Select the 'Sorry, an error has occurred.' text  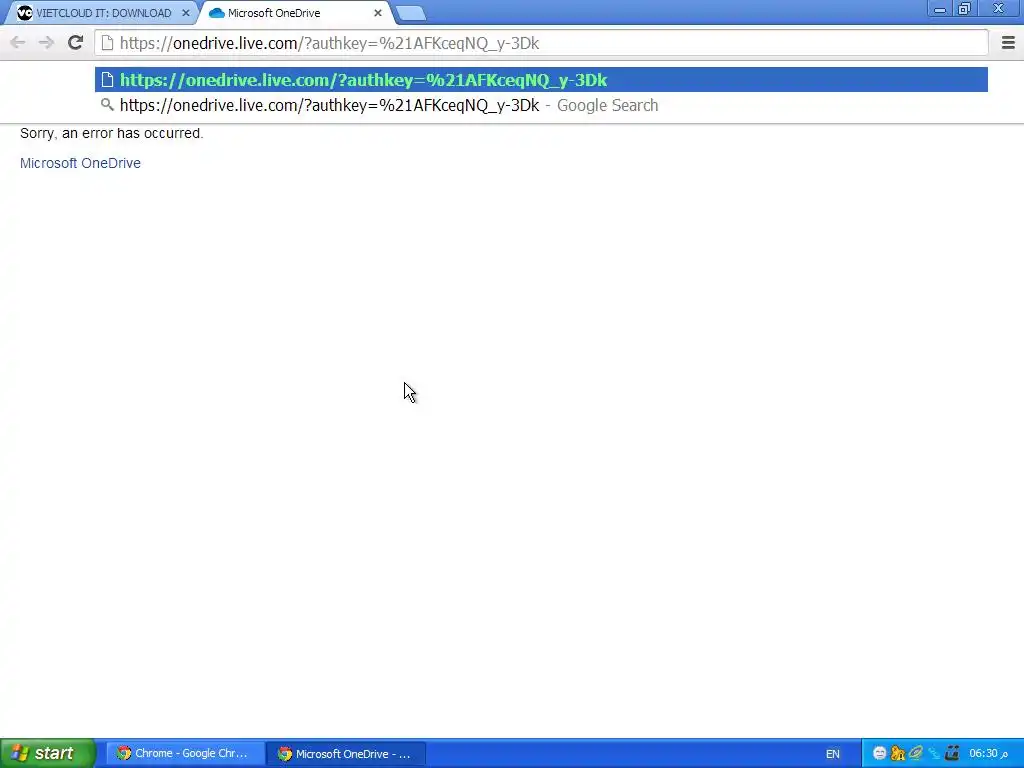point(112,133)
